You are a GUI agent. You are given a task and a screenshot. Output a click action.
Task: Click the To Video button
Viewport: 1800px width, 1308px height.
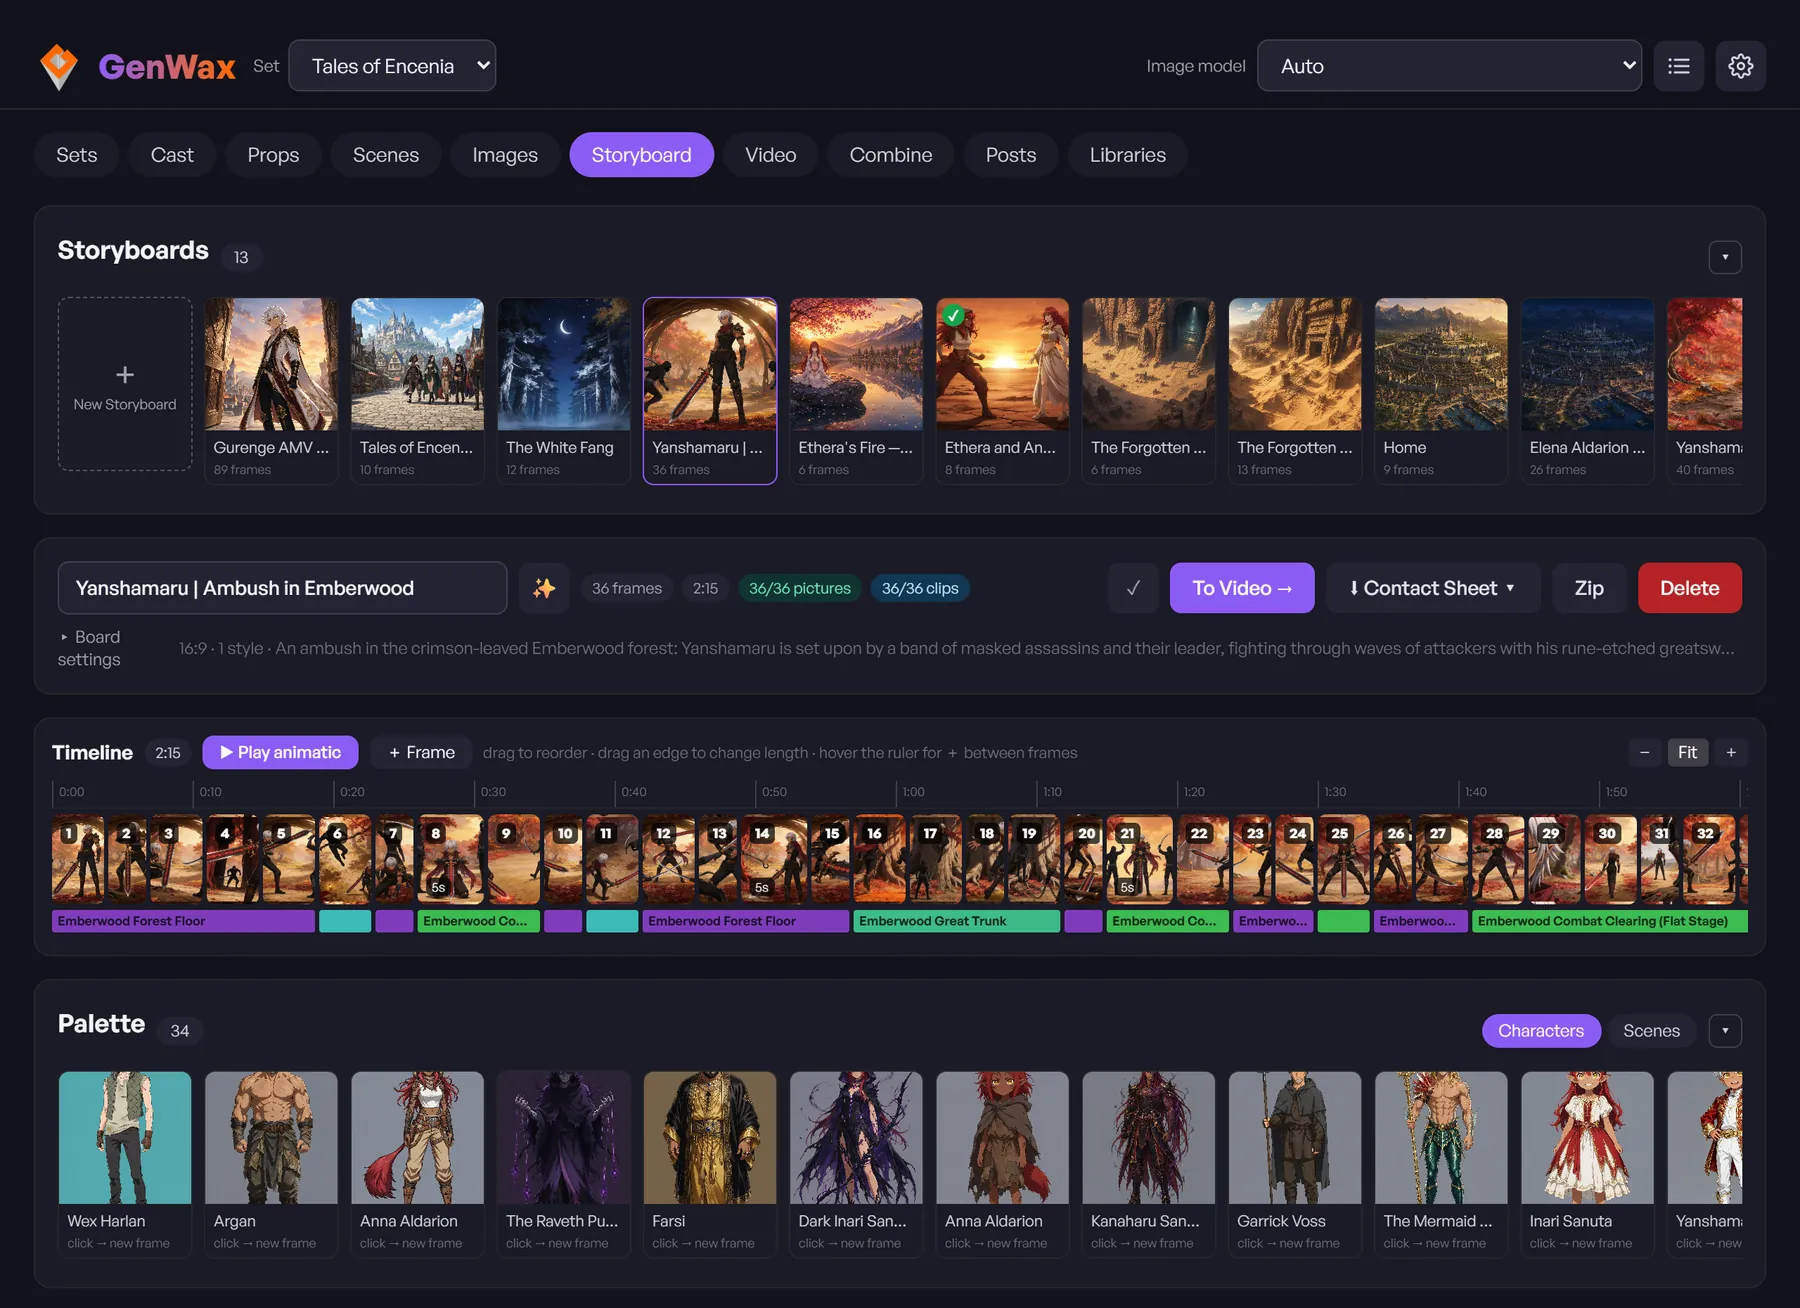pos(1242,588)
